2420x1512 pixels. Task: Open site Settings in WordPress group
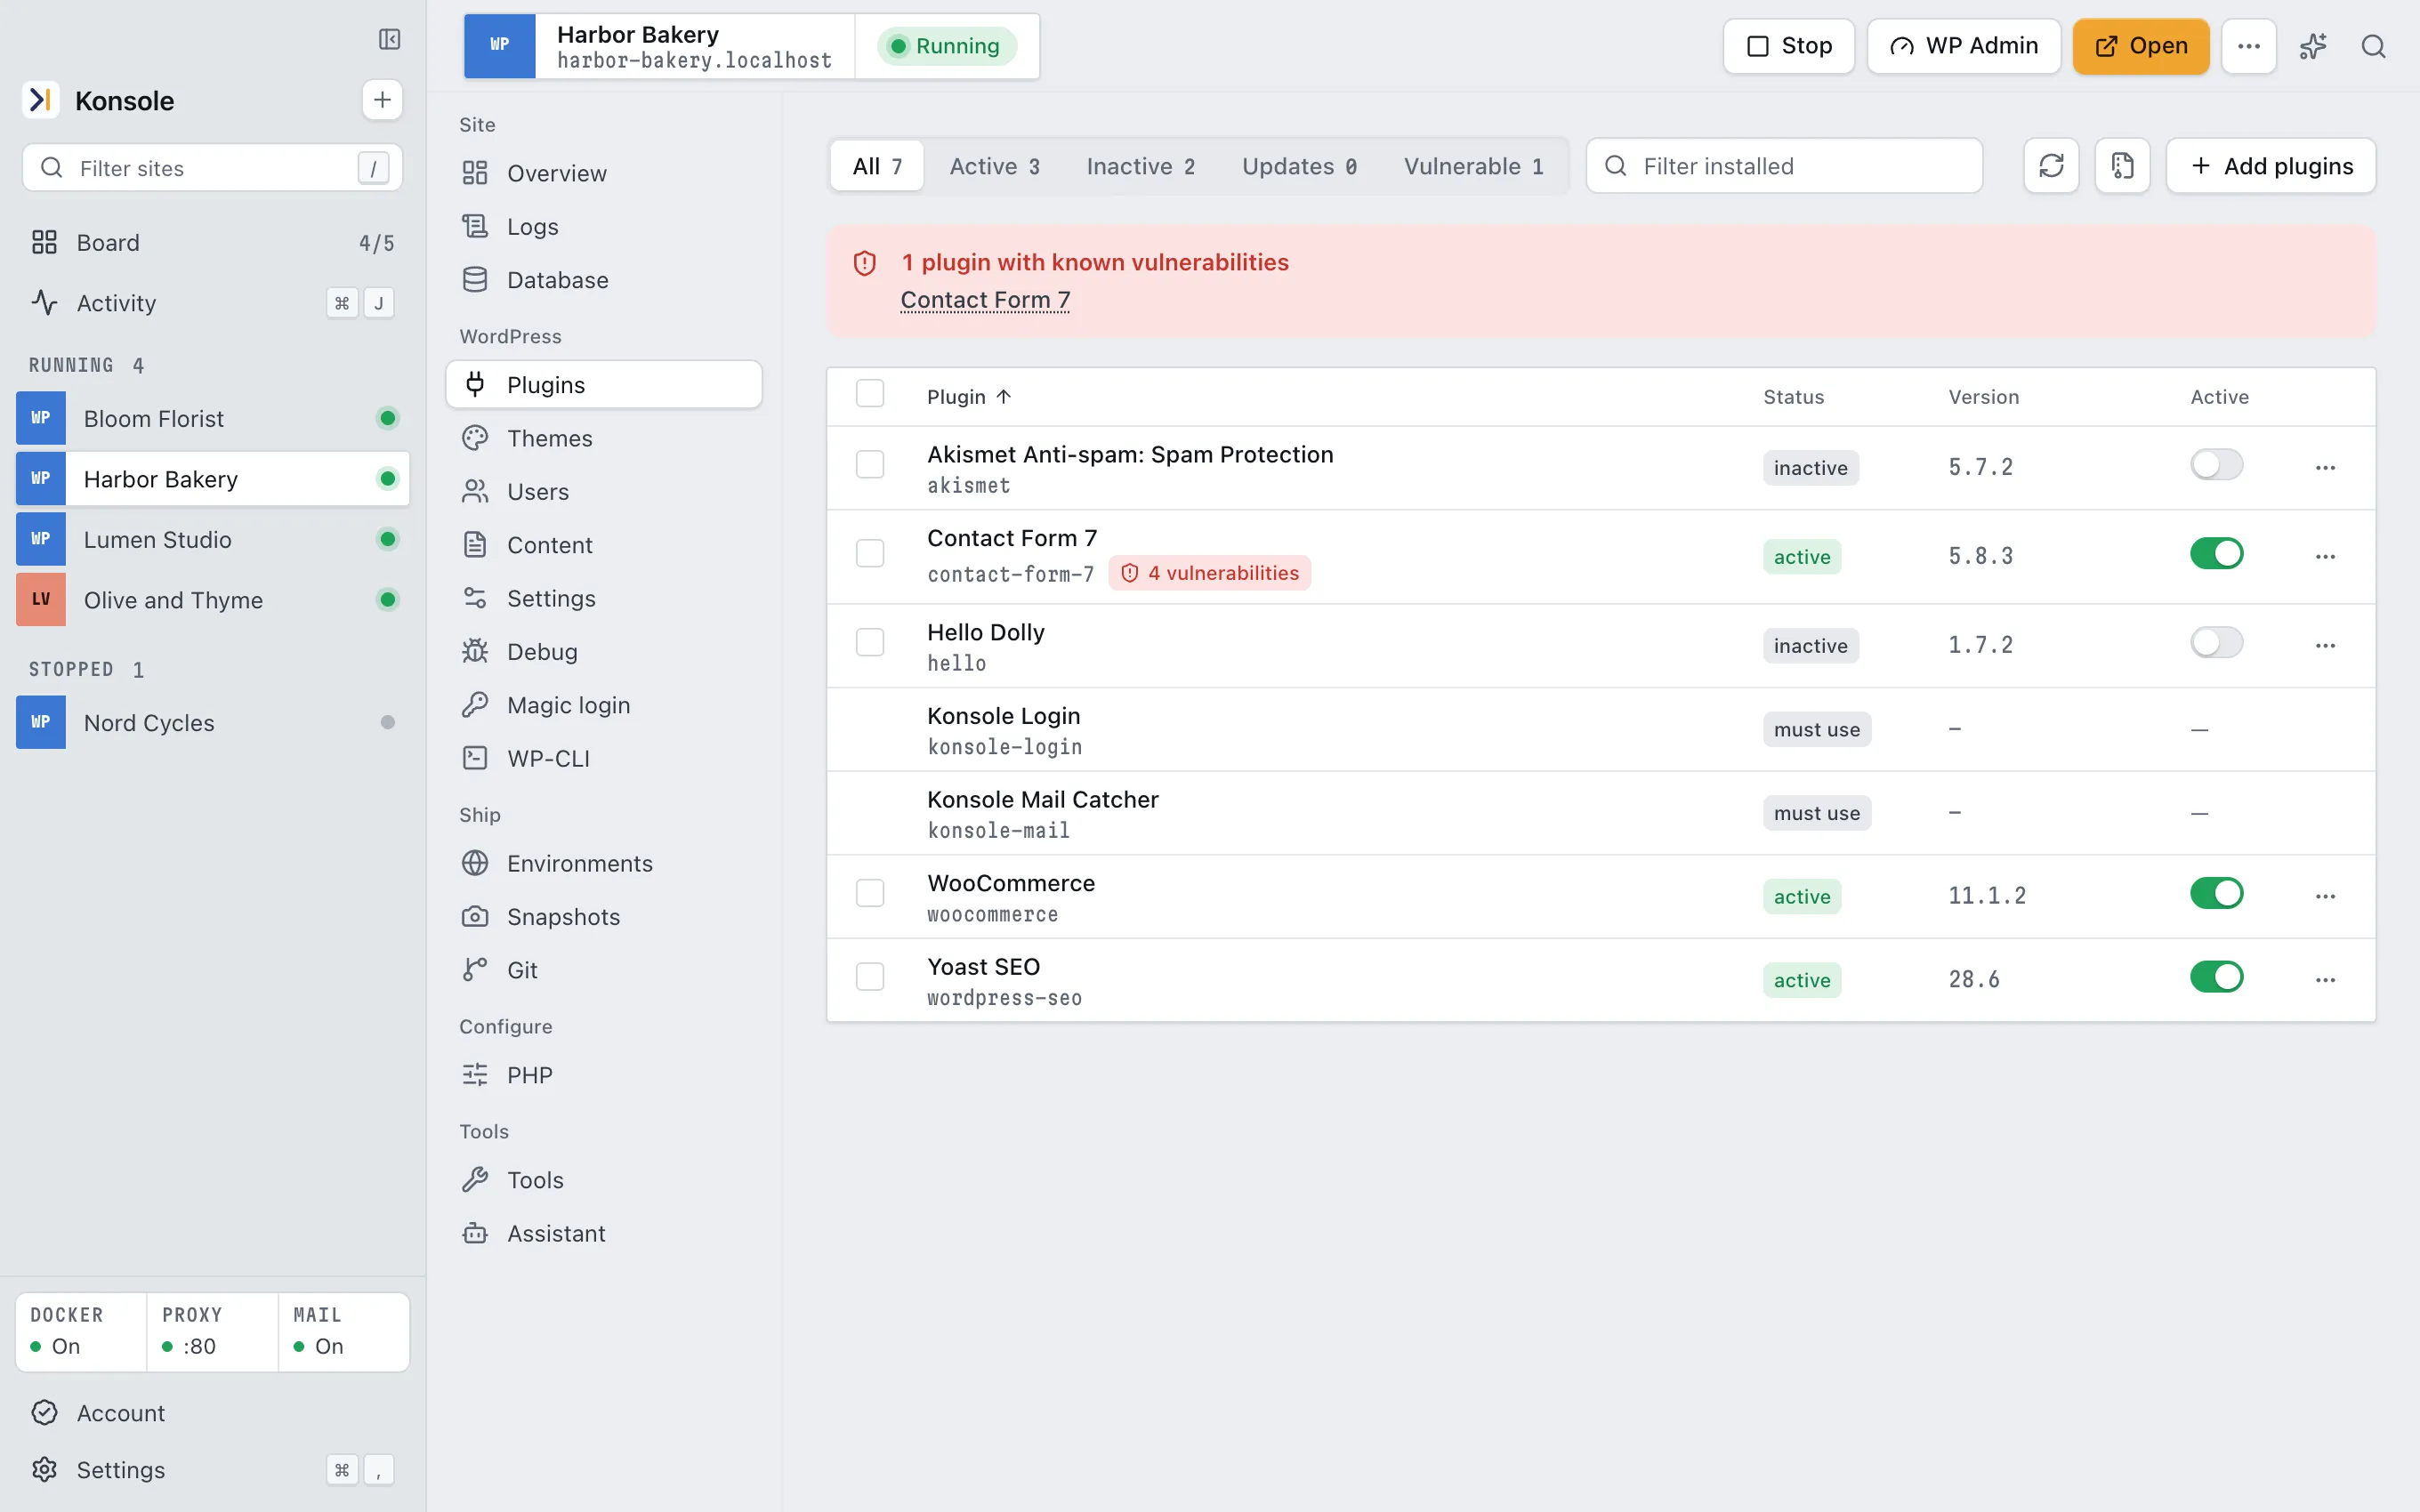point(604,598)
